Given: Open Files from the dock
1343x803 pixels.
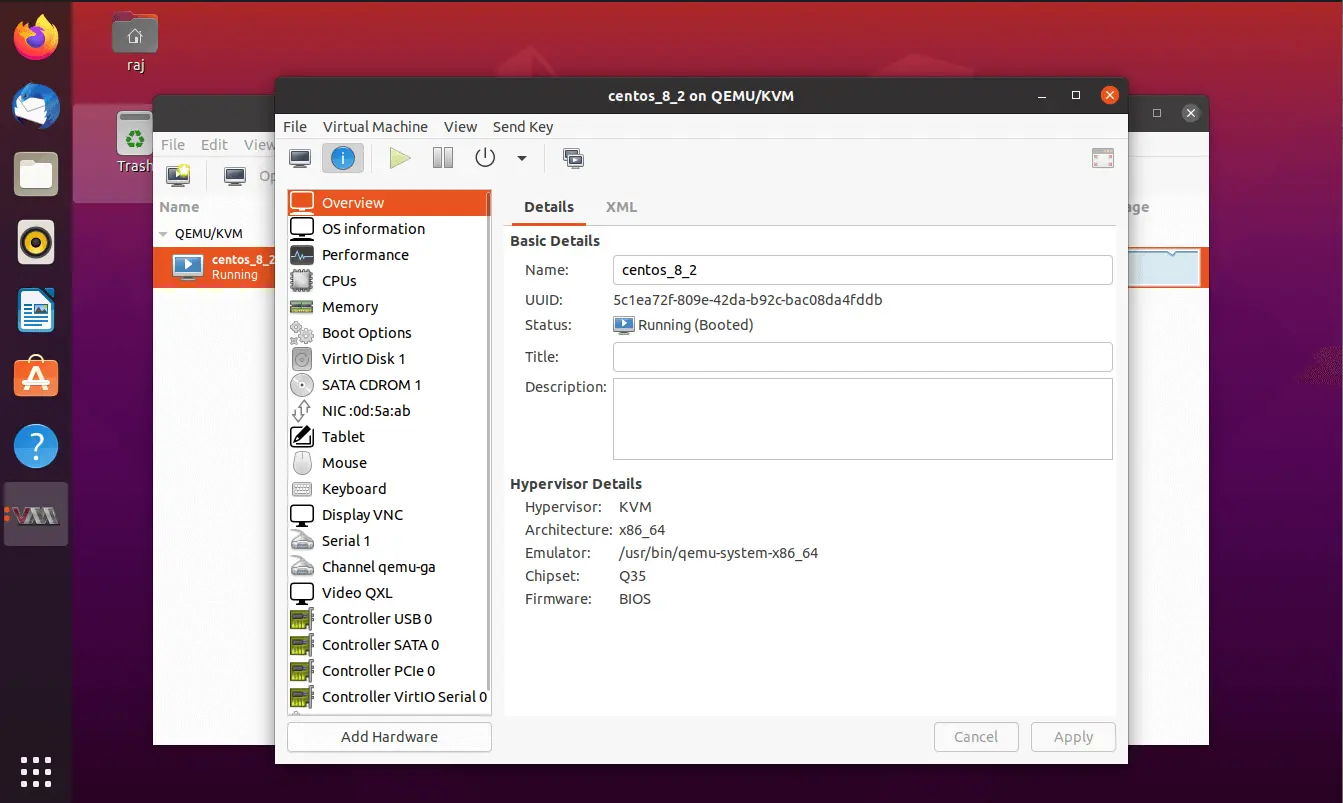Looking at the screenshot, I should 36,175.
